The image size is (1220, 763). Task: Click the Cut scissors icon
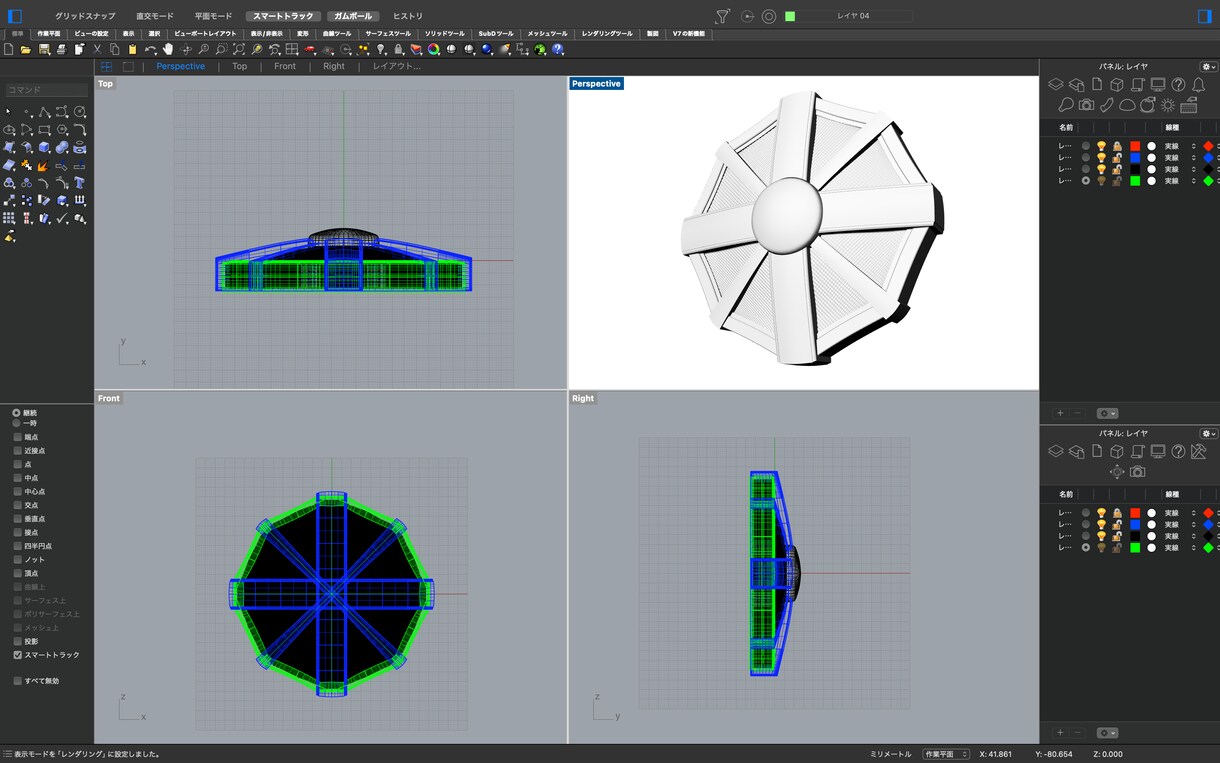tap(97, 49)
